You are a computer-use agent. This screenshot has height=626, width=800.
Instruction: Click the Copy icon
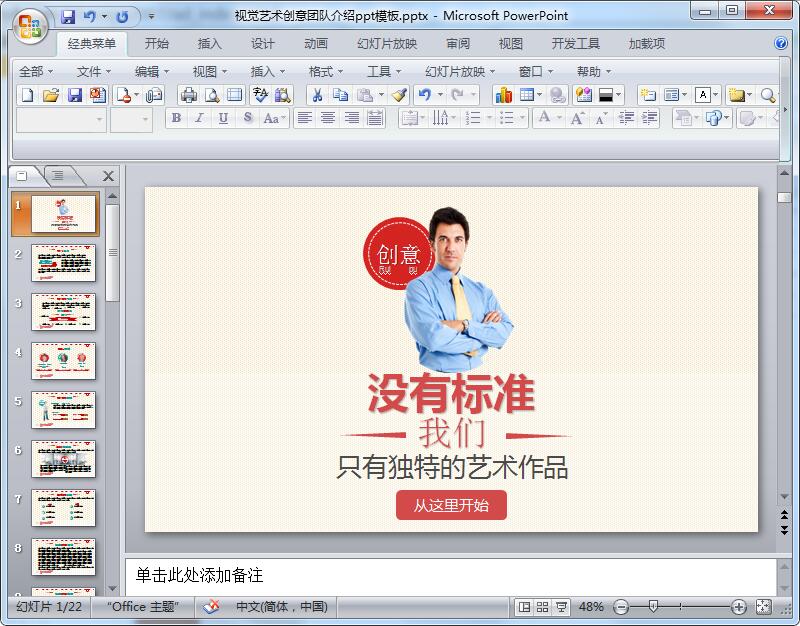pyautogui.click(x=340, y=95)
